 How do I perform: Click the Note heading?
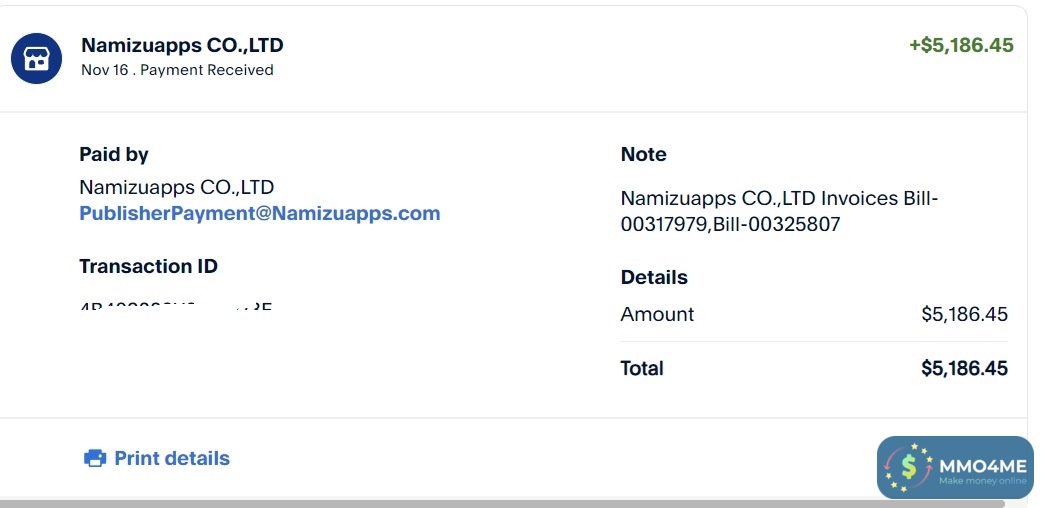click(x=643, y=154)
